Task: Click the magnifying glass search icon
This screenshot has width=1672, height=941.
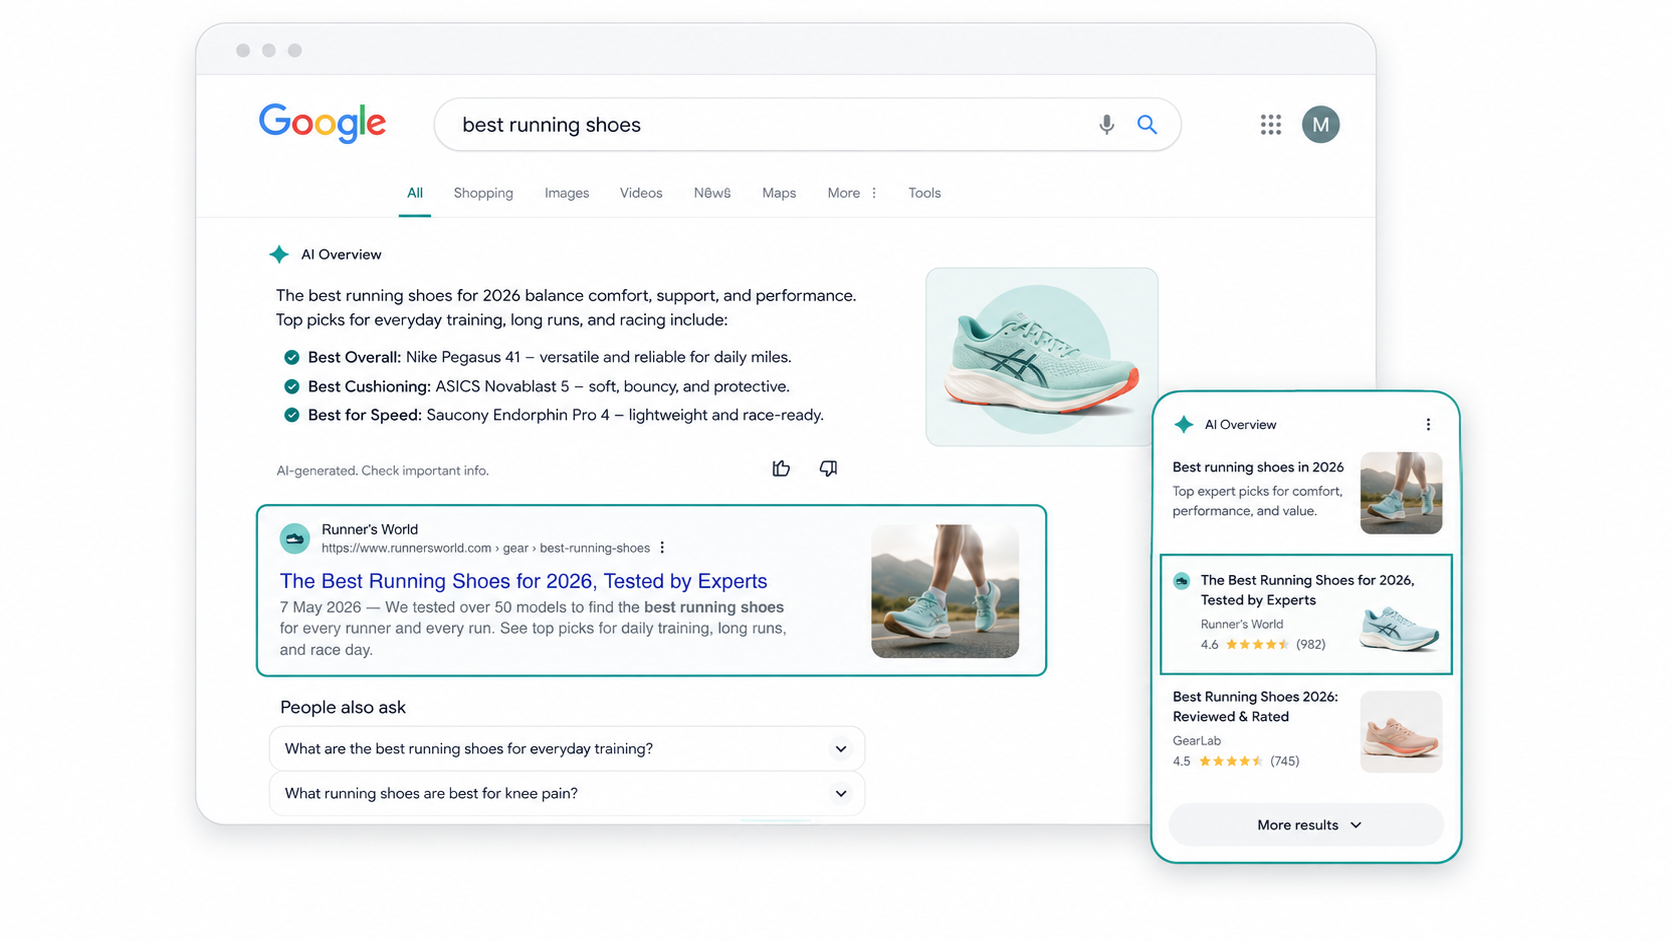Action: [x=1147, y=124]
